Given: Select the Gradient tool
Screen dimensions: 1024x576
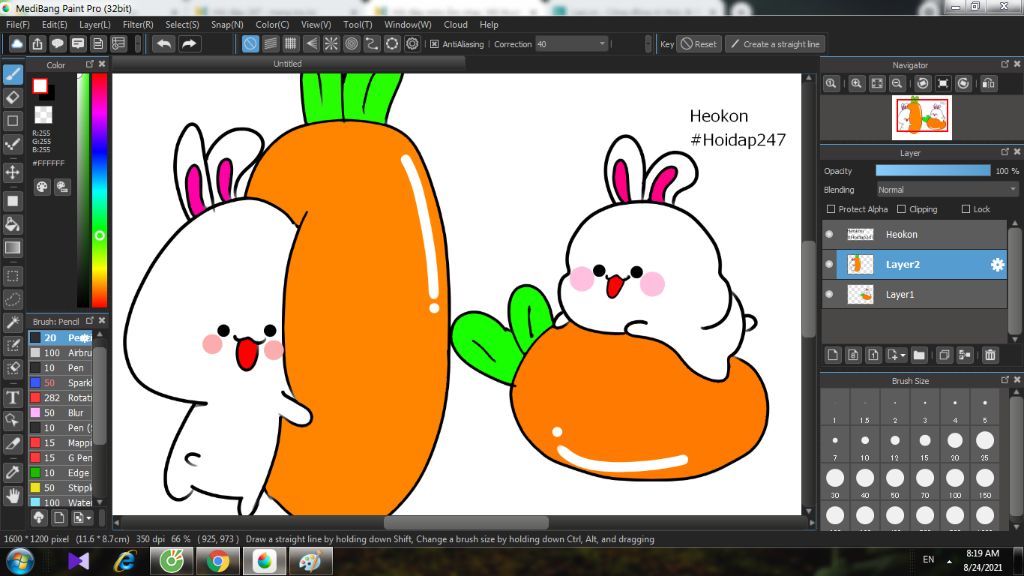Looking at the screenshot, I should (12, 248).
